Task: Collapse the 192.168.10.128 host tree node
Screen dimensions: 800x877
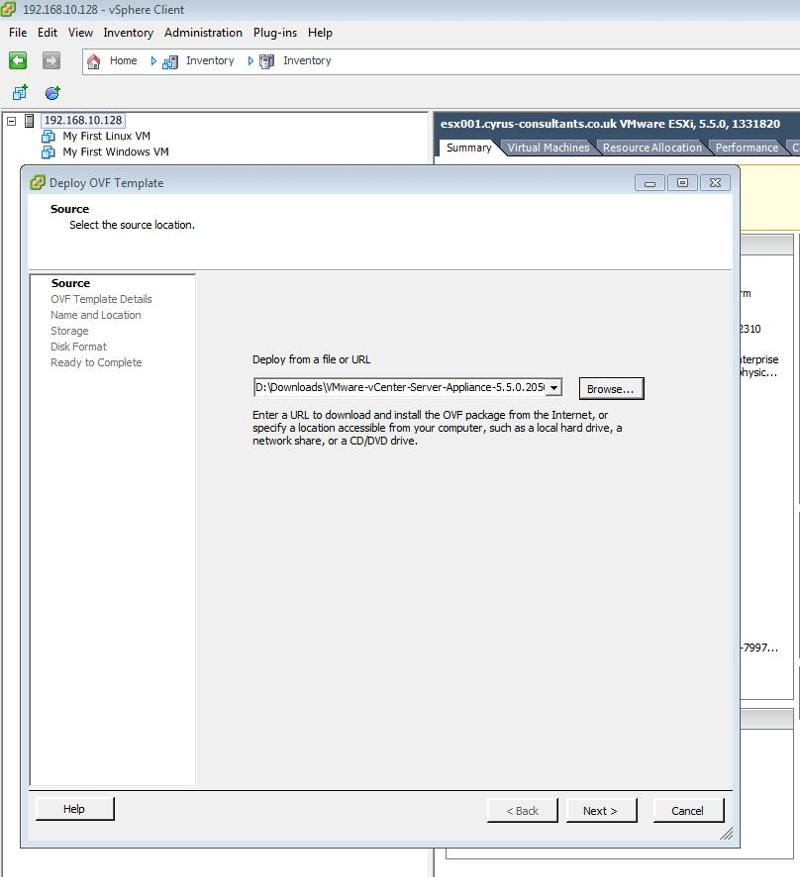Action: coord(11,120)
